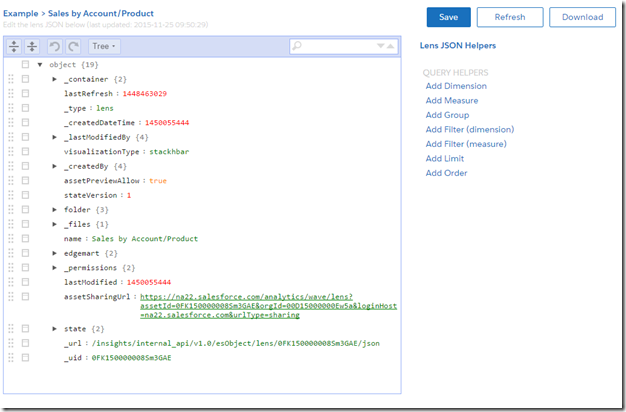Click the Download button
Screen dimensions: 626x412
point(582,17)
